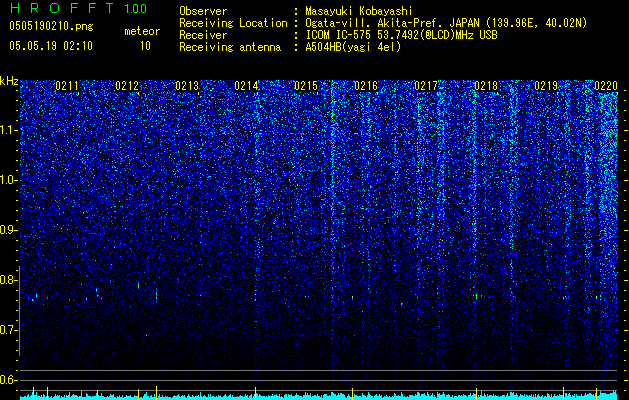This screenshot has width=629, height=400.
Task: Click the "Observer" field label
Action: 203,11
